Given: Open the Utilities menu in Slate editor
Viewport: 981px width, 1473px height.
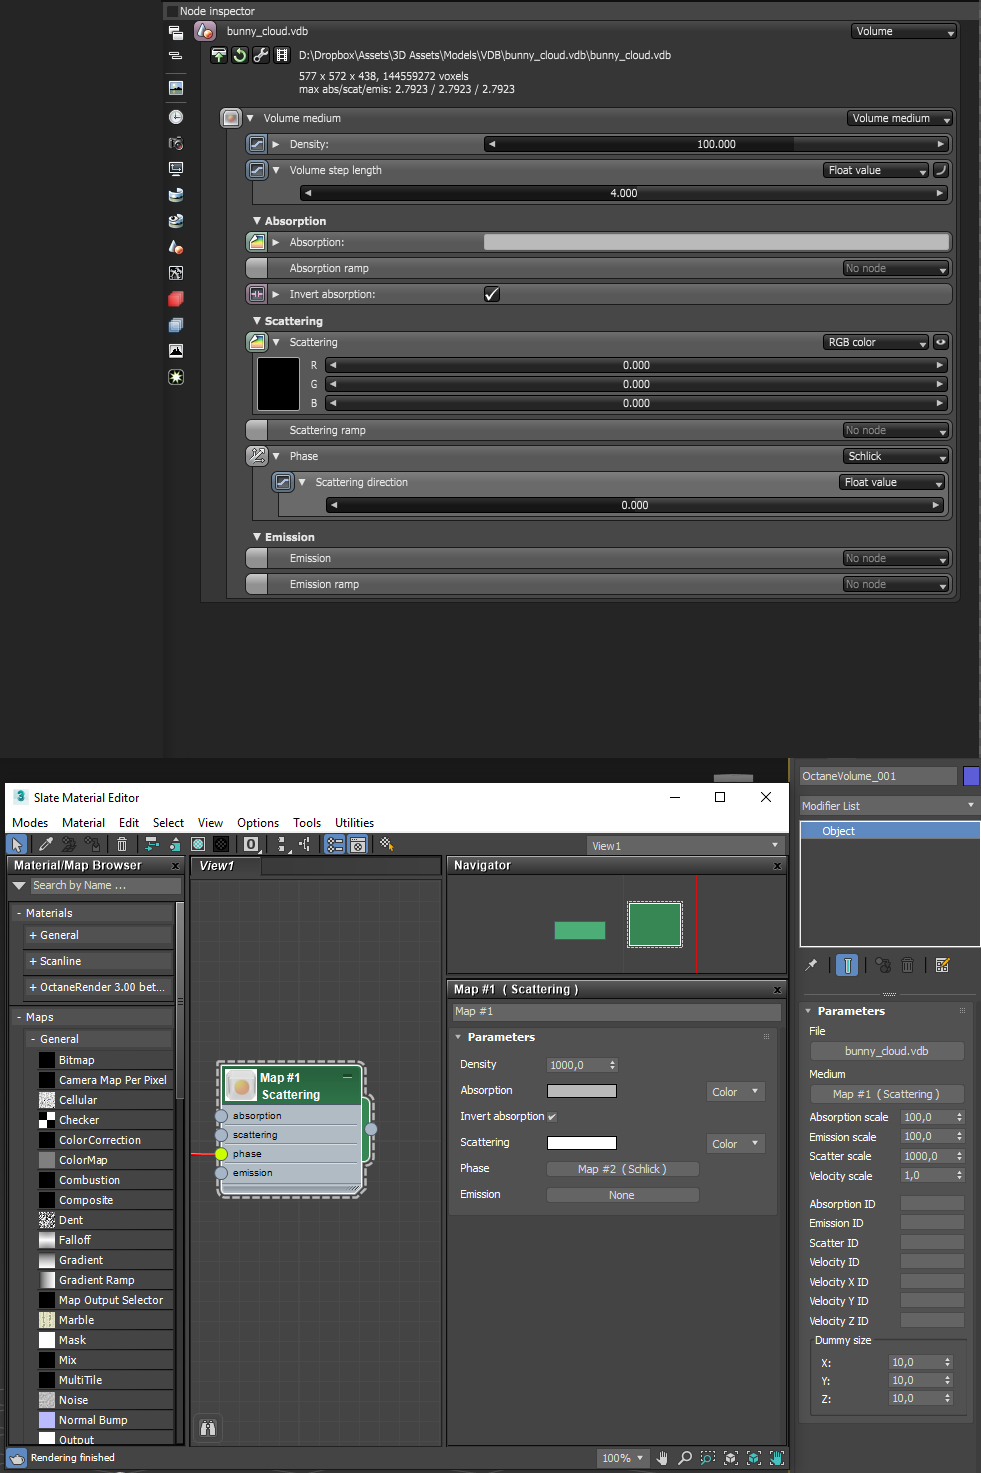Looking at the screenshot, I should 354,823.
